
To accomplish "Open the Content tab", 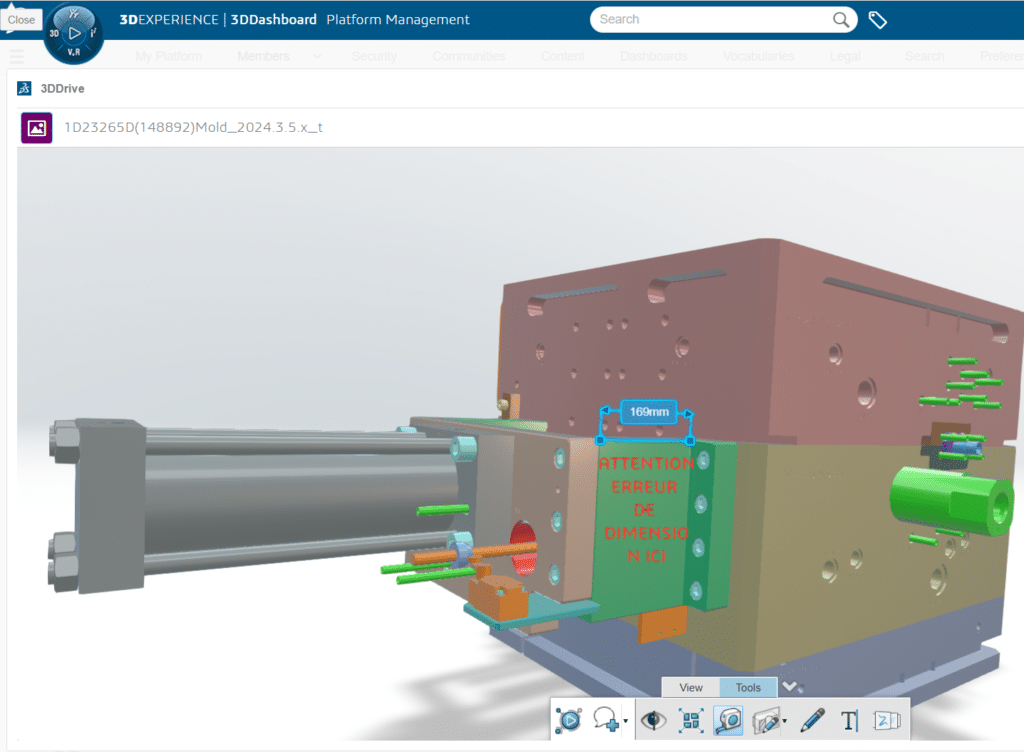I will coord(562,56).
